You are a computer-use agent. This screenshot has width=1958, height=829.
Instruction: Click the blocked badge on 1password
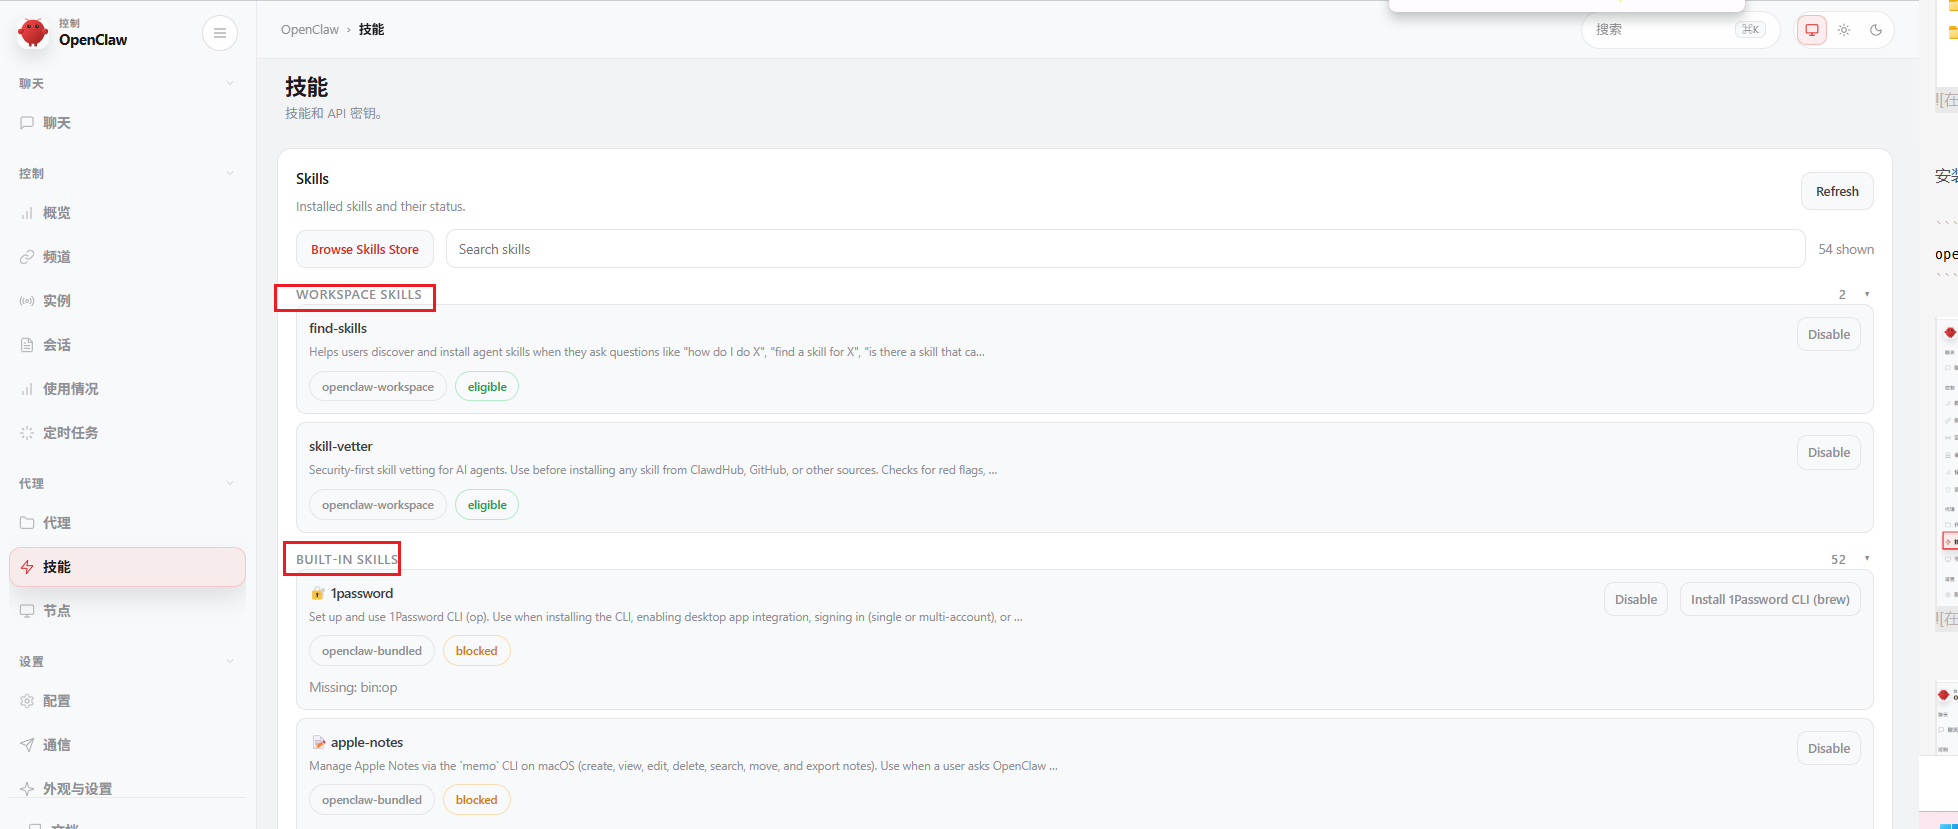tap(476, 651)
